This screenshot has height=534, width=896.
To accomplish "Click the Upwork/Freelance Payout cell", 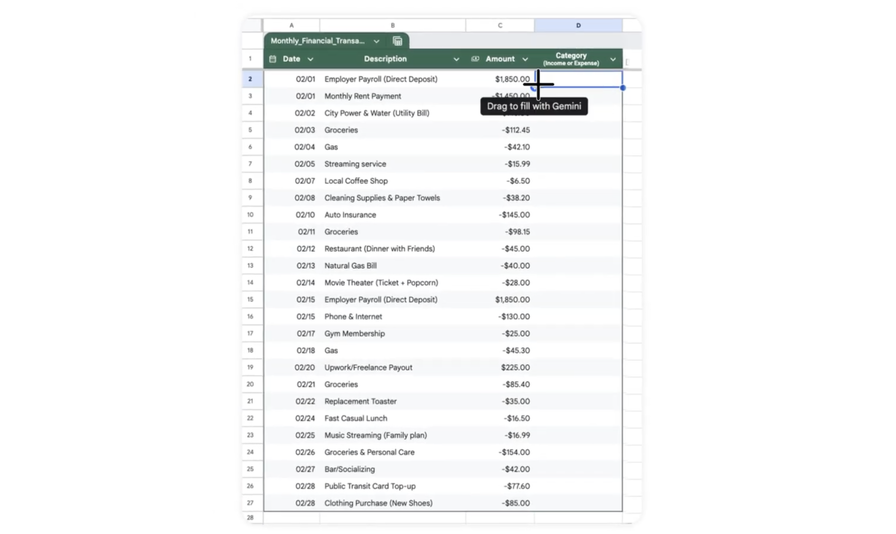I will [368, 367].
